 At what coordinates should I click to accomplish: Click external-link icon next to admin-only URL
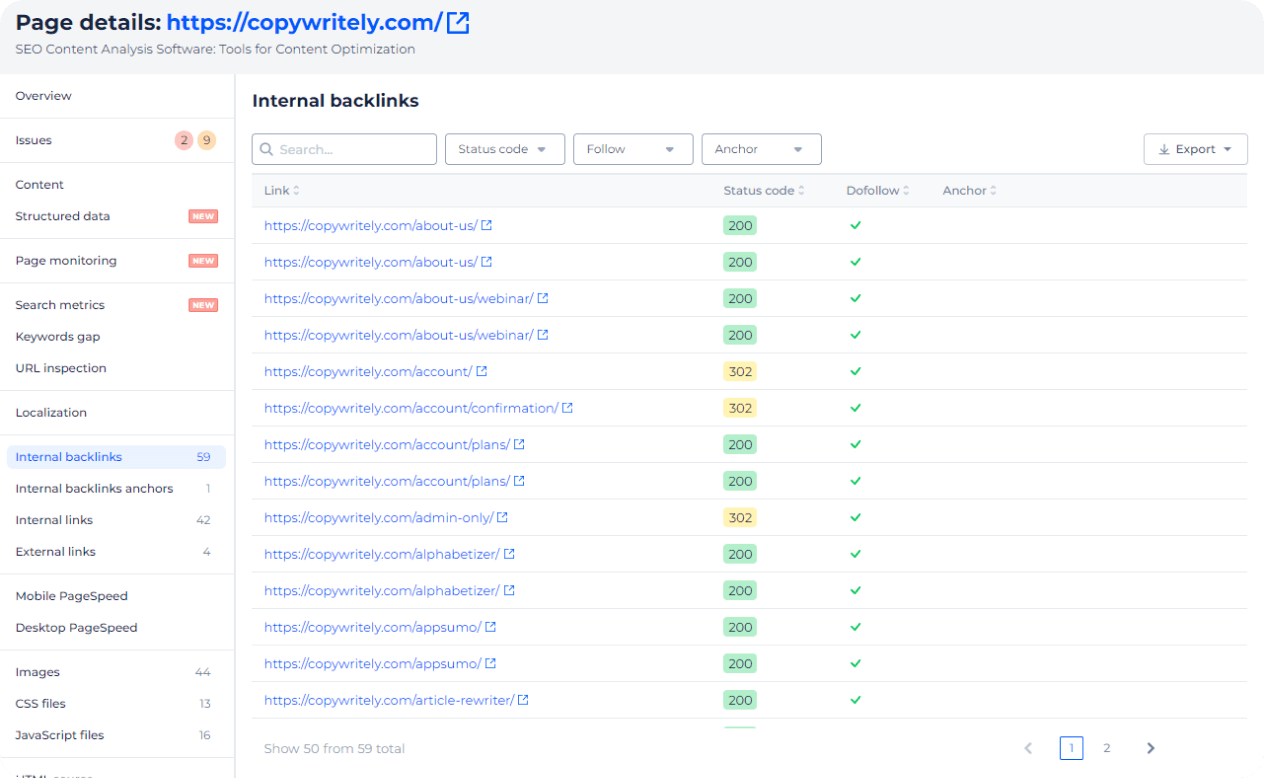[502, 517]
